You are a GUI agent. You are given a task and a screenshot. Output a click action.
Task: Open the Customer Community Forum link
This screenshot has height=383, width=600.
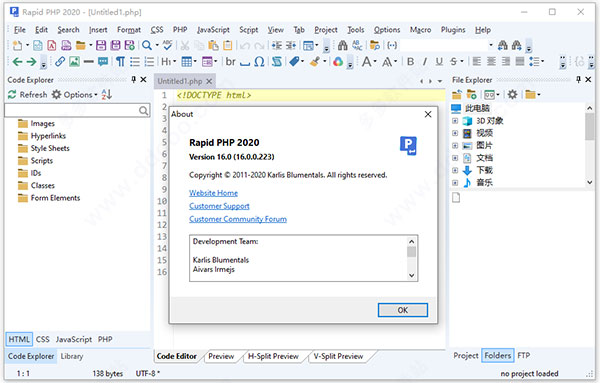point(238,219)
